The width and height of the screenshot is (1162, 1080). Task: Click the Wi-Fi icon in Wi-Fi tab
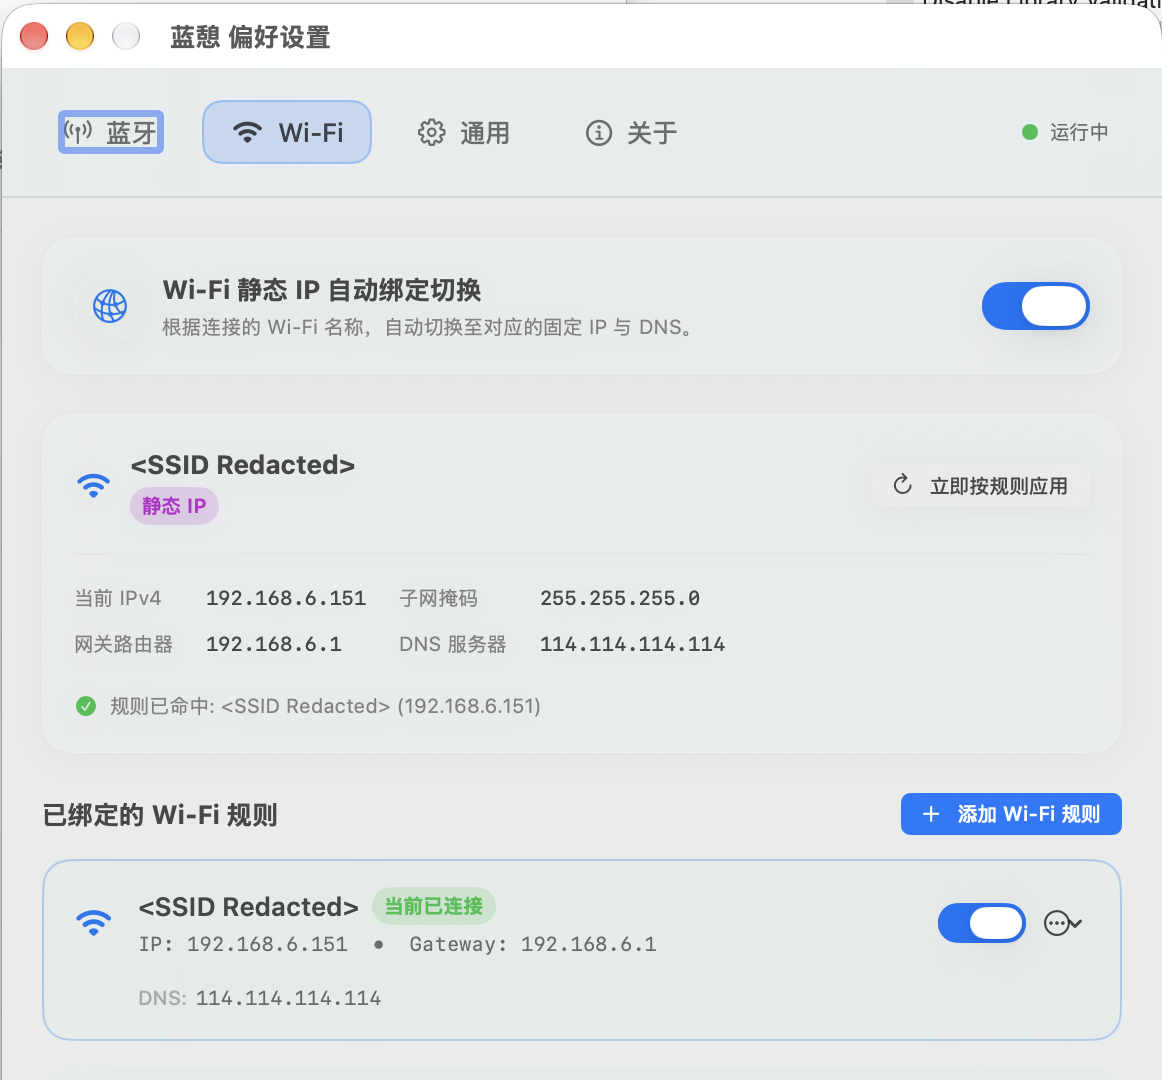coord(248,133)
